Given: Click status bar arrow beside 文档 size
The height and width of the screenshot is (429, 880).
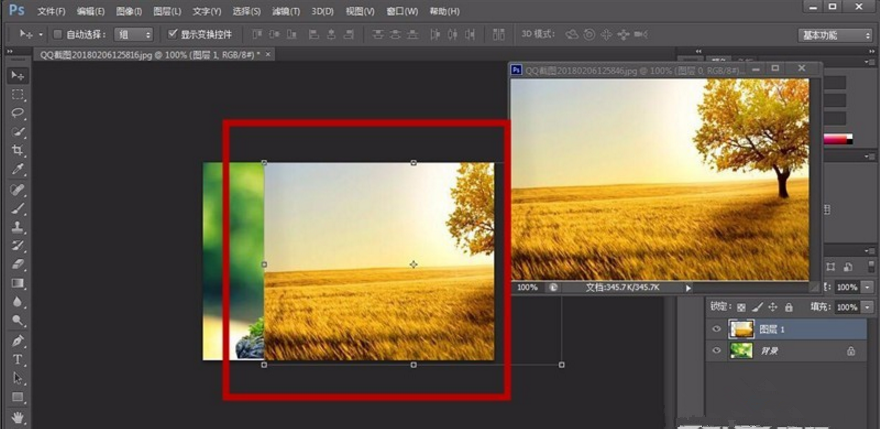Looking at the screenshot, I should [688, 288].
